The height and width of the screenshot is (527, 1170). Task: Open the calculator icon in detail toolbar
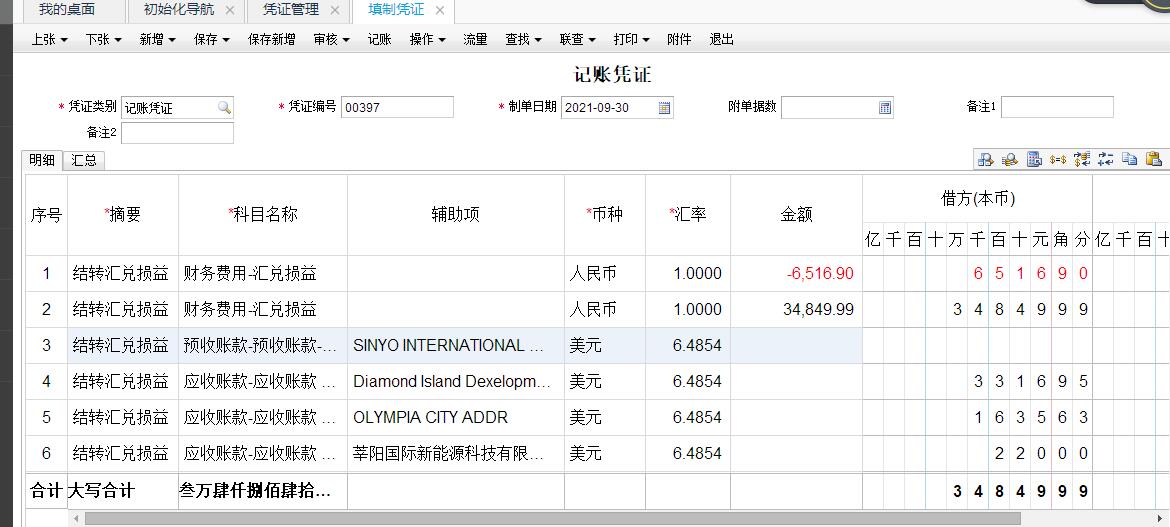pyautogui.click(x=1034, y=159)
